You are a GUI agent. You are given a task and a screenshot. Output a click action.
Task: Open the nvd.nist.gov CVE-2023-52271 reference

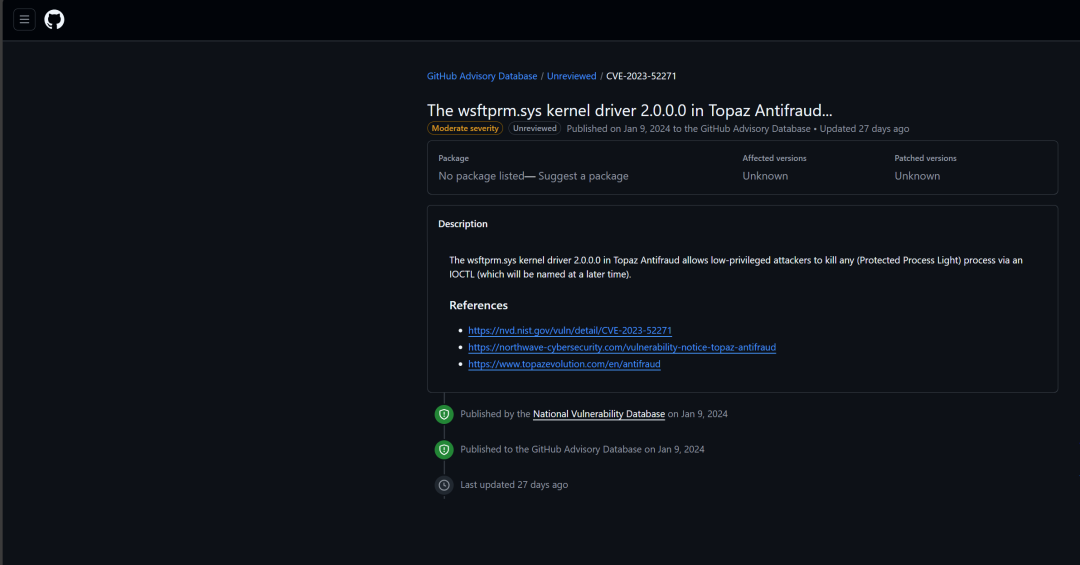(x=570, y=330)
